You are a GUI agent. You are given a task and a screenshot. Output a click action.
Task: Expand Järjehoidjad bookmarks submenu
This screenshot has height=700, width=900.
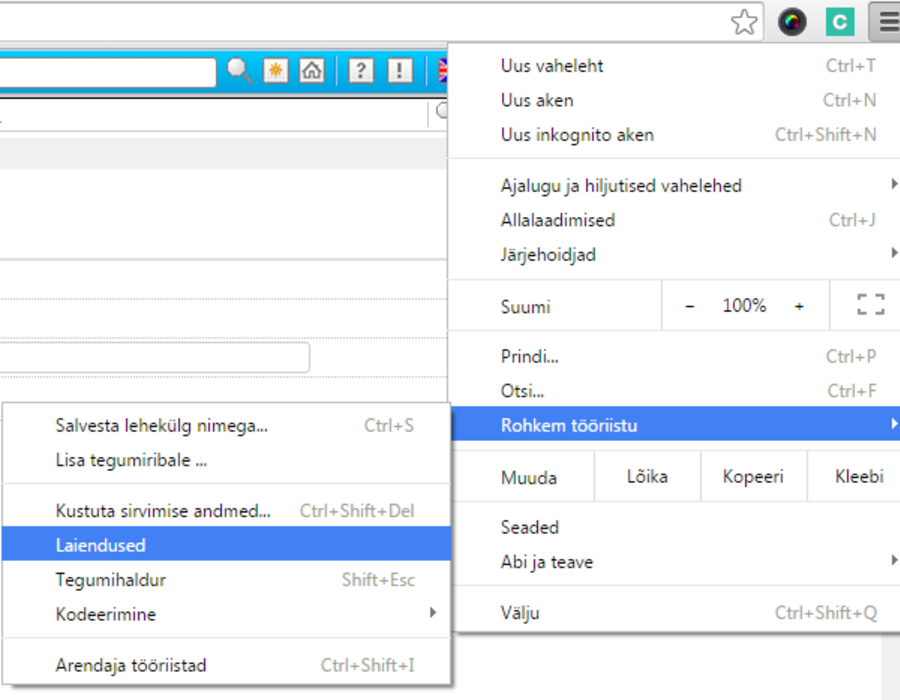674,255
